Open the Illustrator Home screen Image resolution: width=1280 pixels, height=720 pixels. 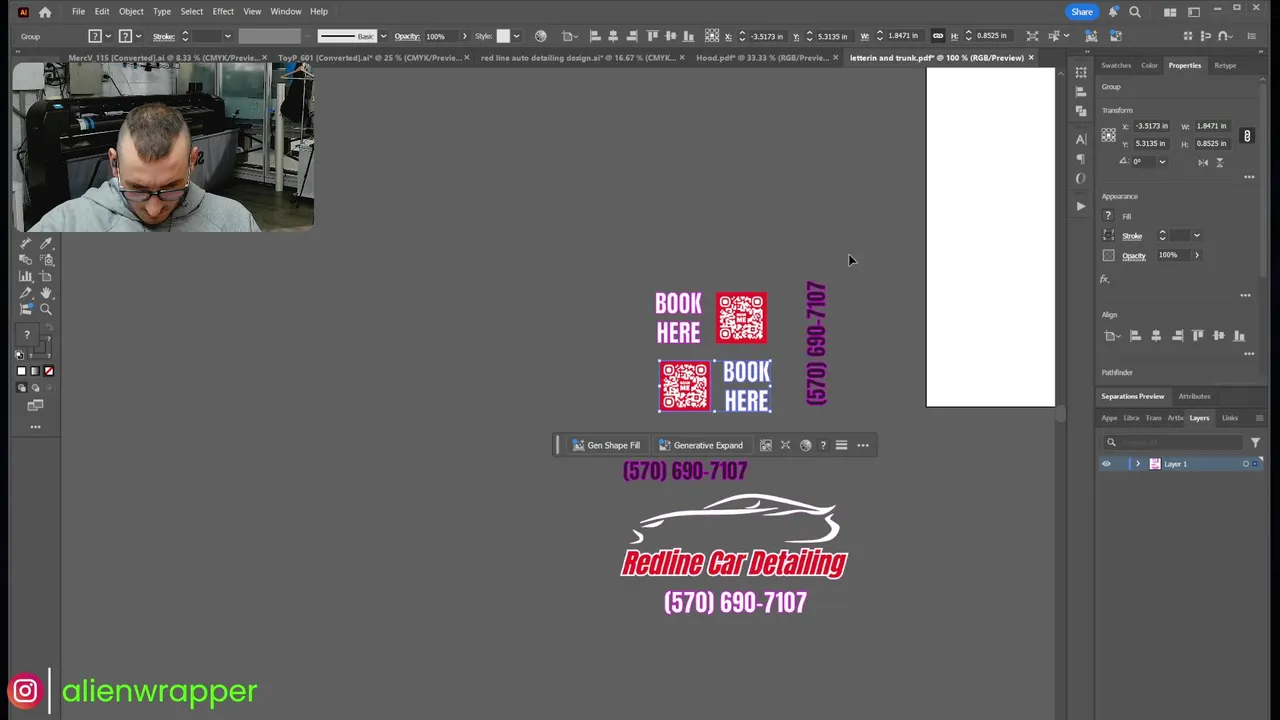click(x=45, y=12)
